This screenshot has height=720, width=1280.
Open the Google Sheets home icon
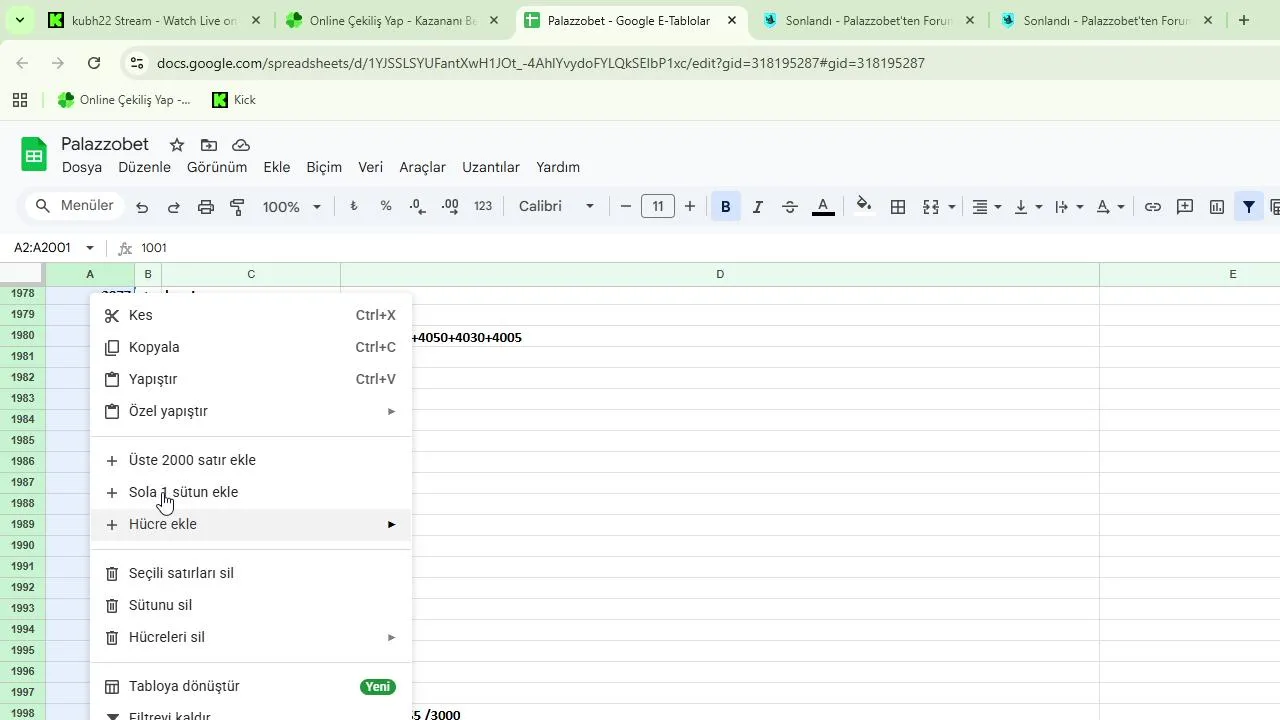pos(35,155)
